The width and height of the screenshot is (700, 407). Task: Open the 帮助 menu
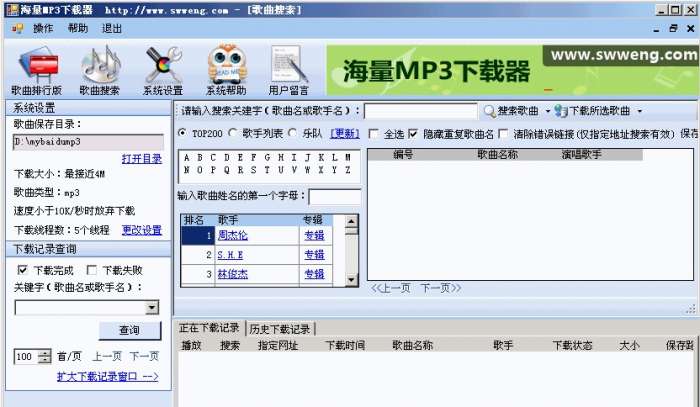coord(78,29)
